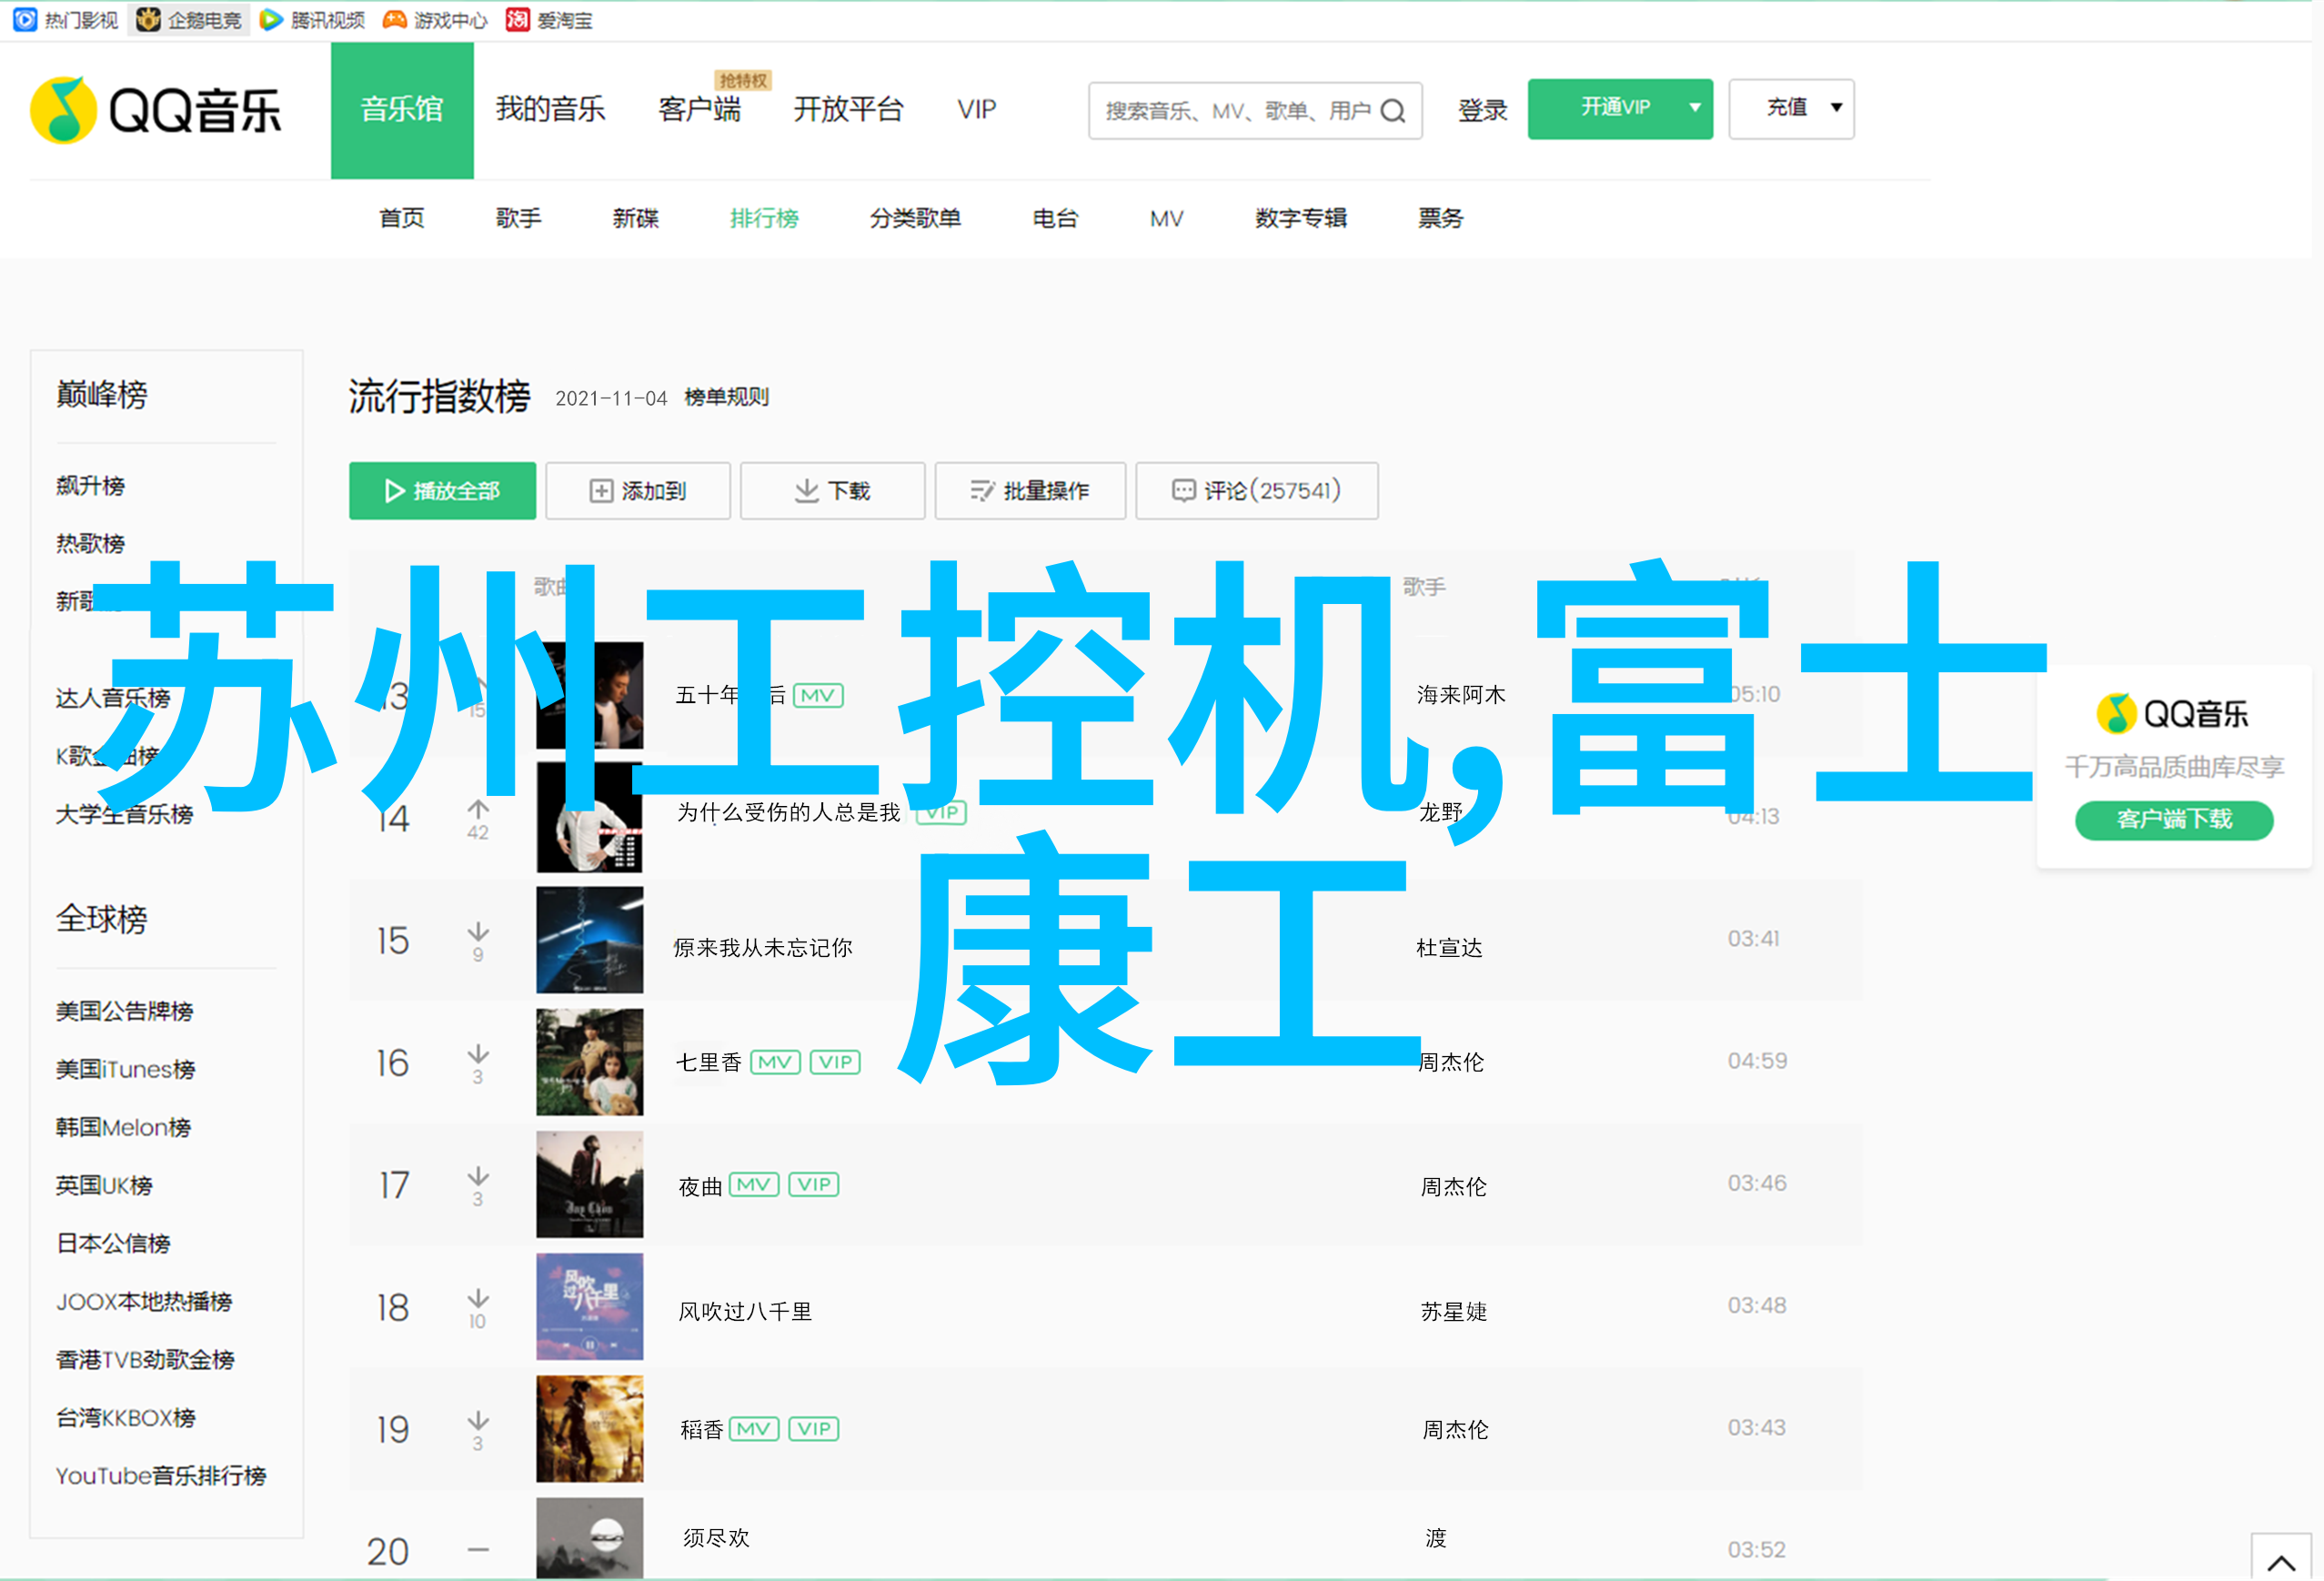2324x1581 pixels.
Task: Open 热门影视 shortcut icon
Action: pyautogui.click(x=25, y=19)
